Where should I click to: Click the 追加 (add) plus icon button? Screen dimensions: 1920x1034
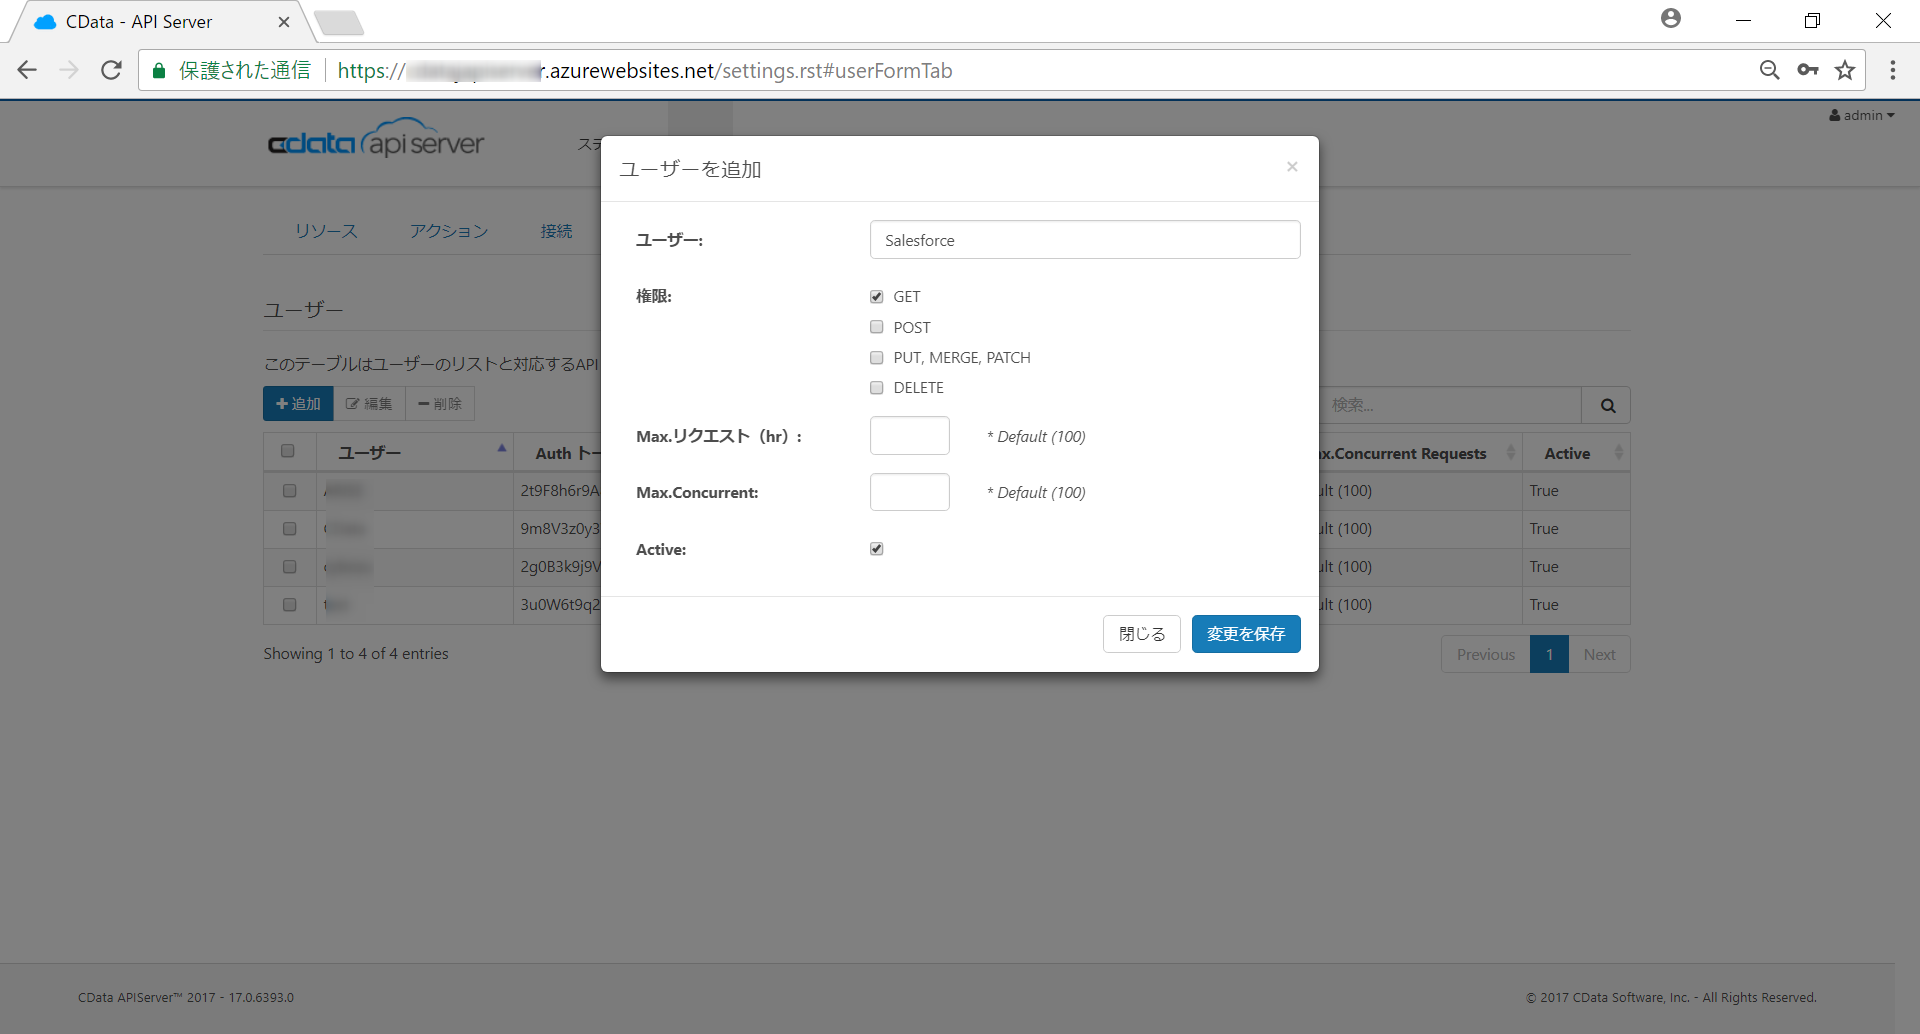(297, 403)
